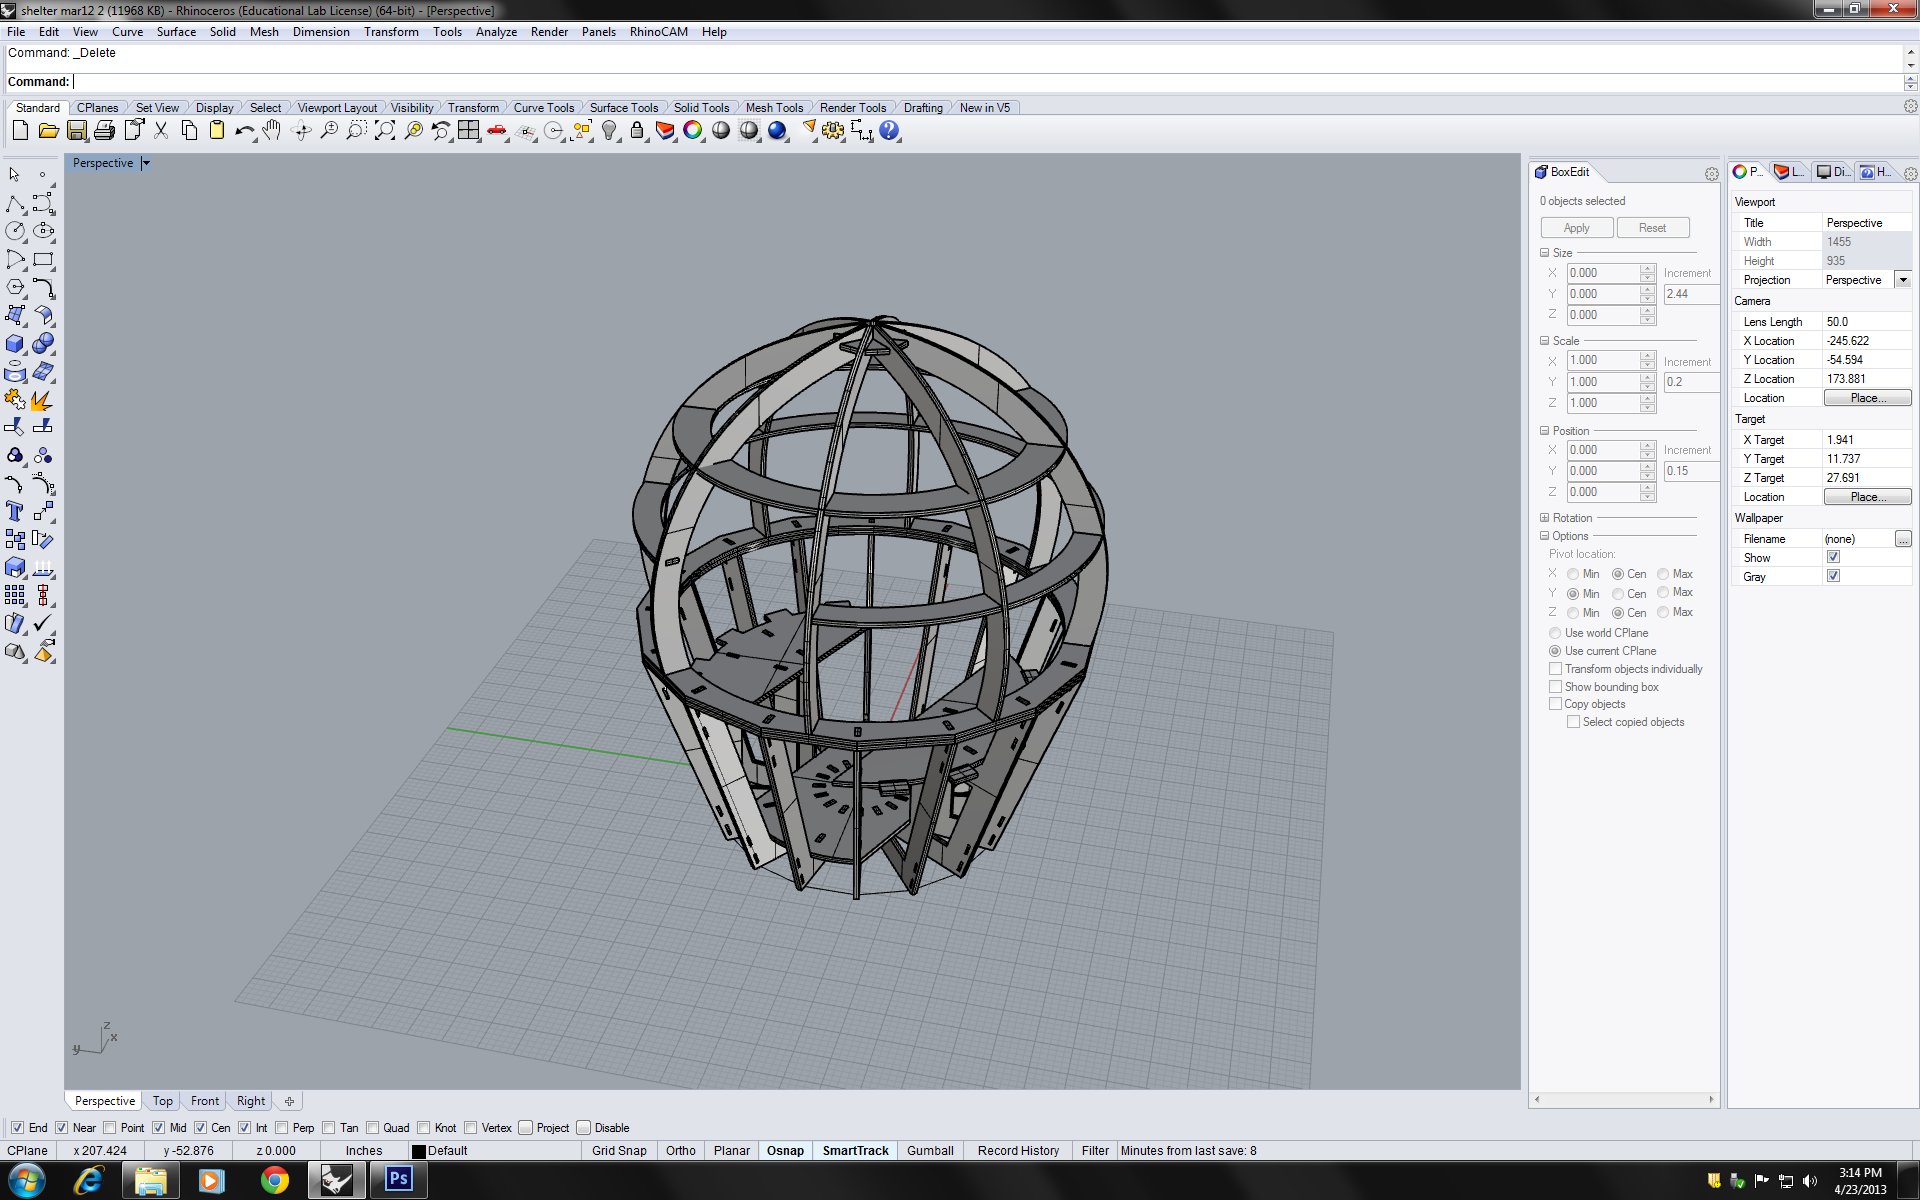Viewport: 1920px width, 1200px height.
Task: Uncheck the Wallpaper Gray checkbox
Action: (1833, 576)
